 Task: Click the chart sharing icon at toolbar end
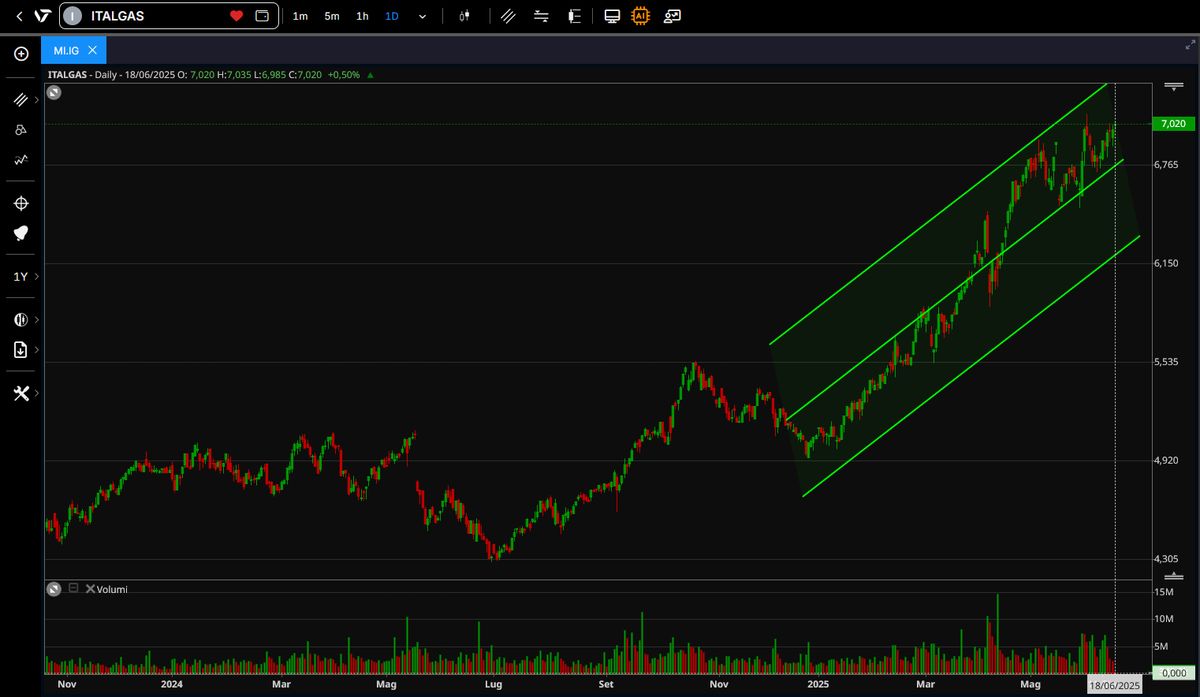click(672, 16)
